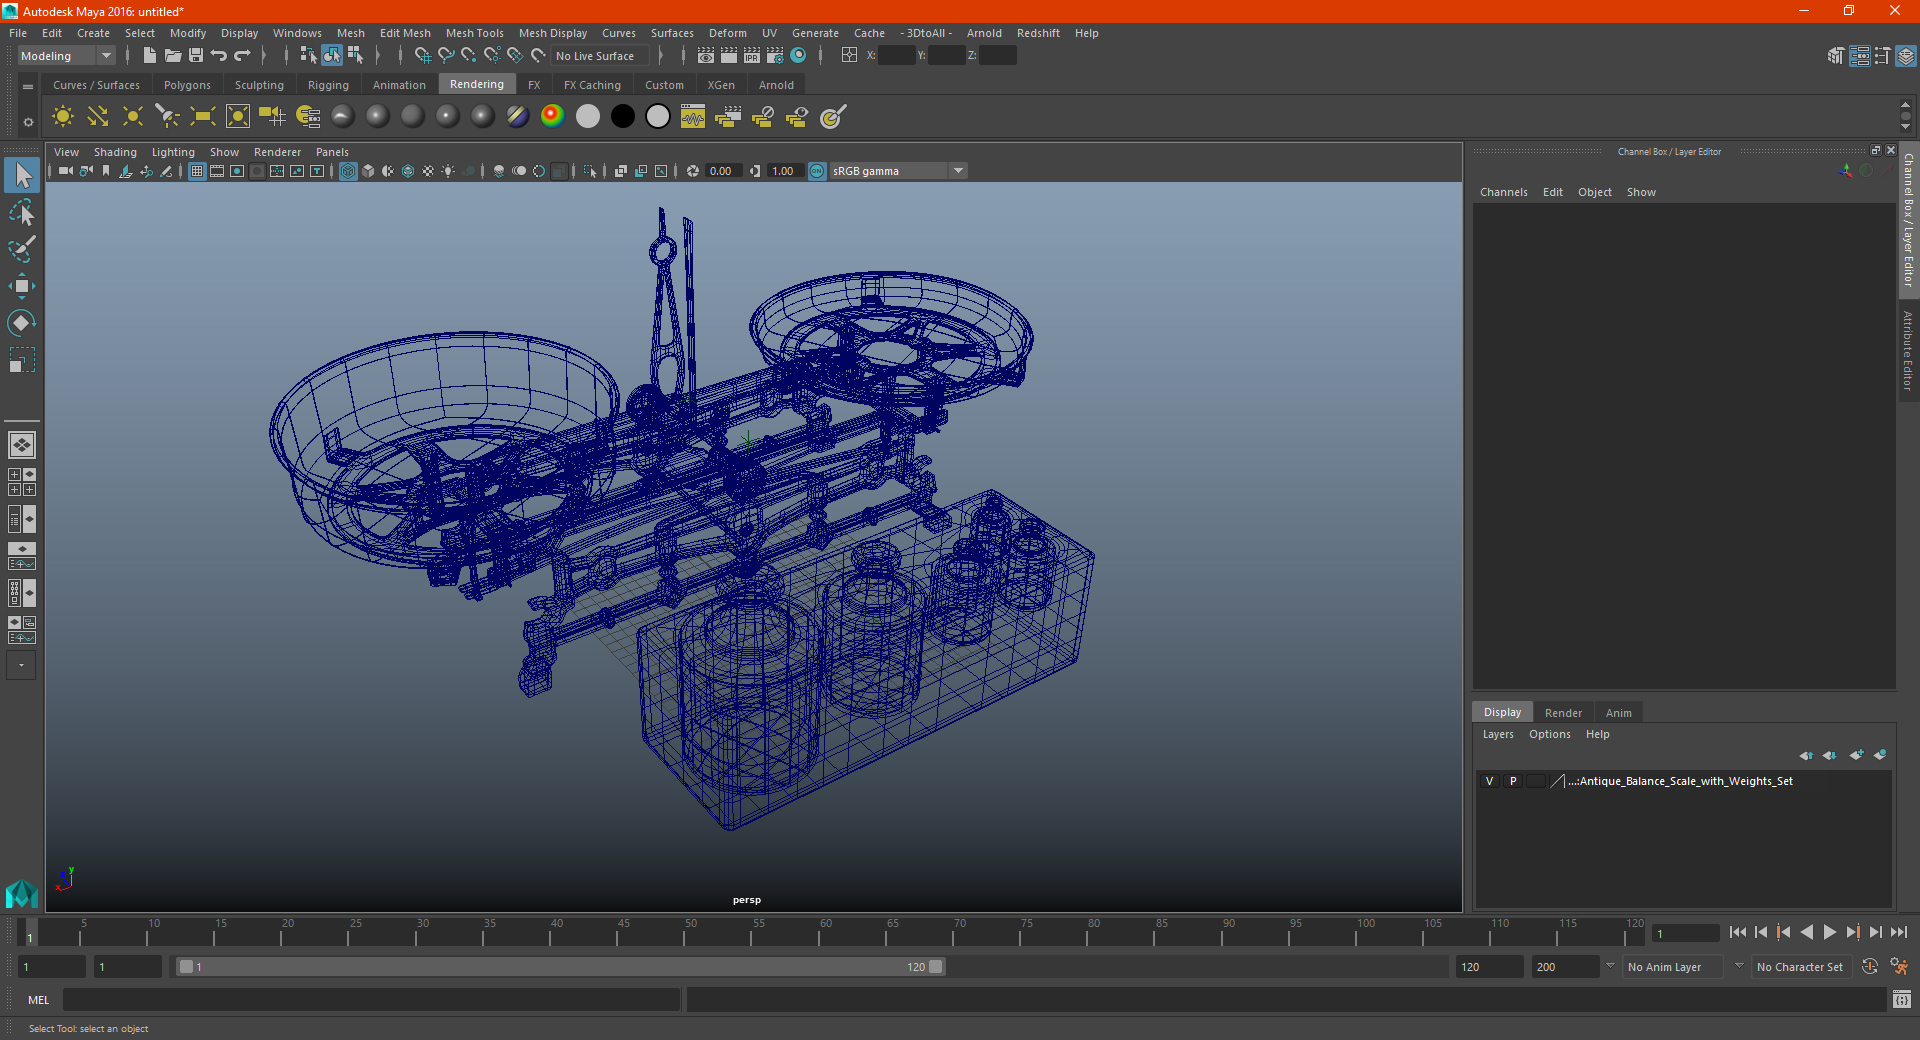
Task: Click the left handle of the range slider
Action: coord(186,967)
